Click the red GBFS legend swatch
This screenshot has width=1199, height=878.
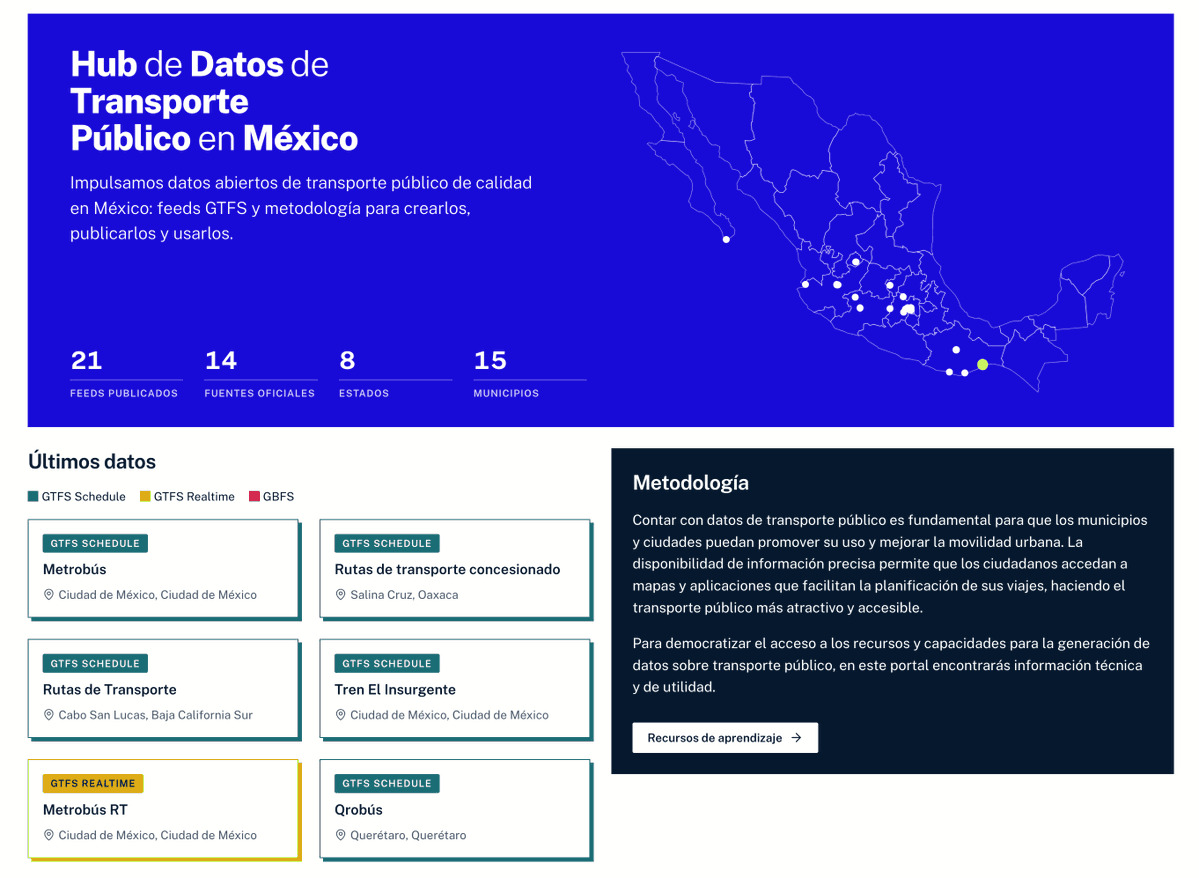pyautogui.click(x=255, y=496)
